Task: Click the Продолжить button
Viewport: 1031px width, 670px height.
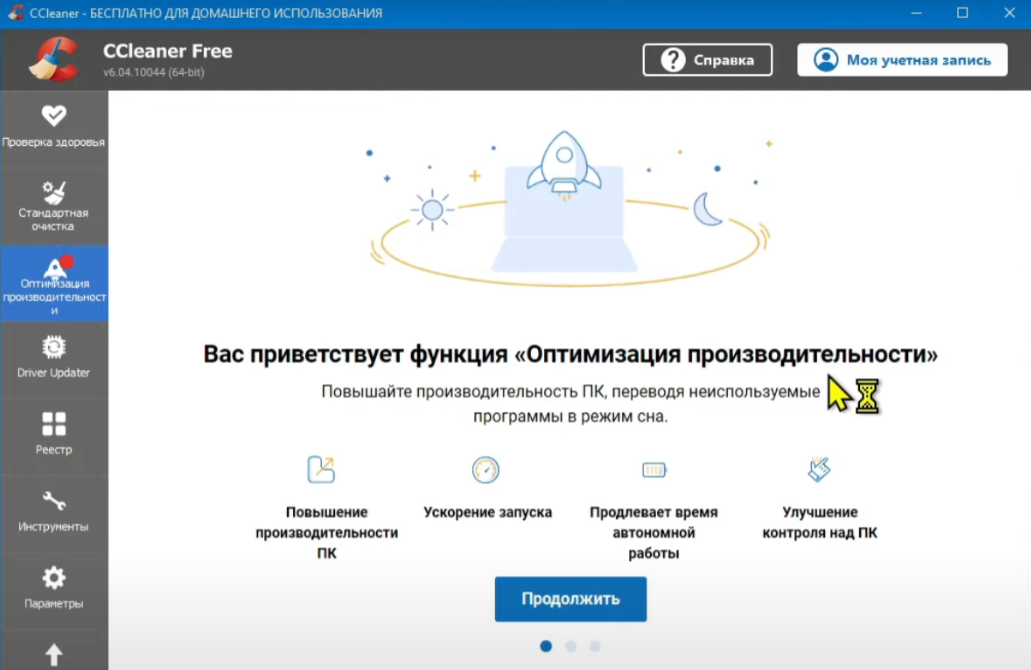Action: coord(571,599)
